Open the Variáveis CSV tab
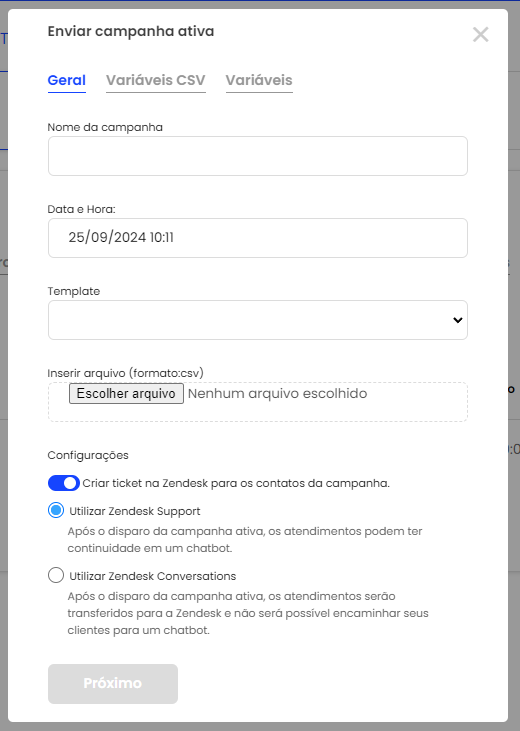The image size is (520, 731). [x=156, y=81]
